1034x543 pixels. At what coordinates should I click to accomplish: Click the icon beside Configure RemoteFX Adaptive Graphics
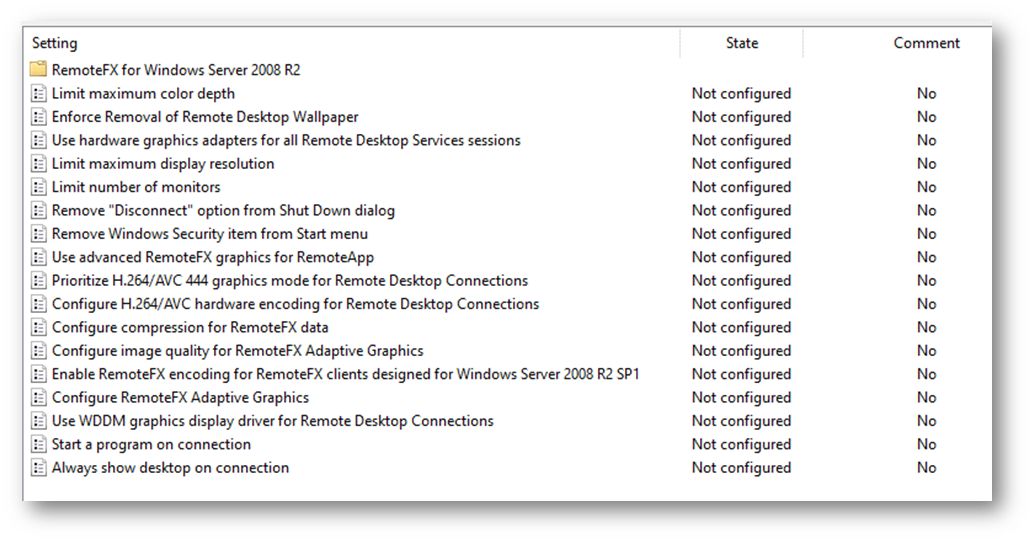pos(39,397)
